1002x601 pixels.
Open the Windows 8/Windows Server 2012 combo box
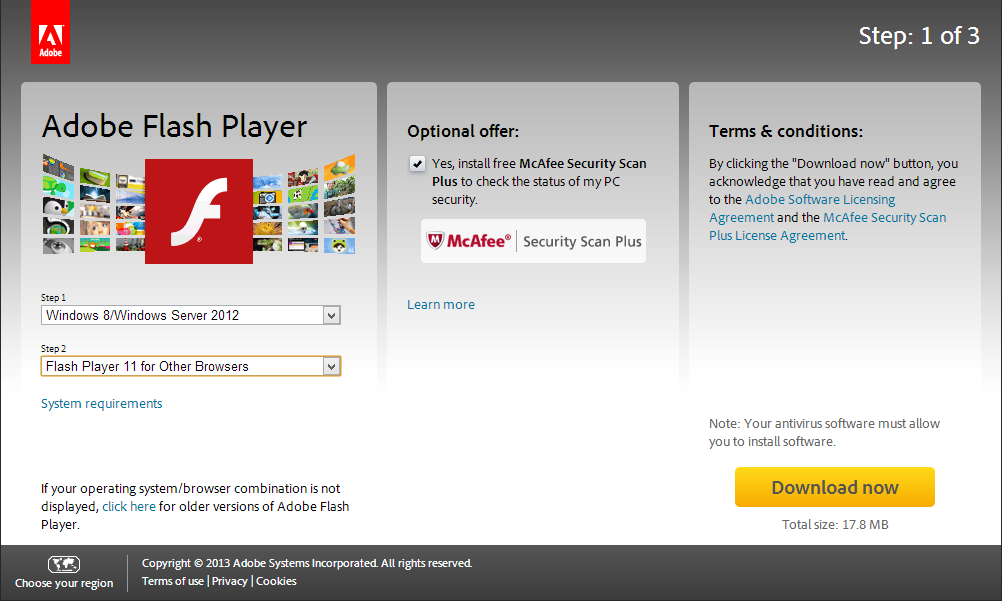tap(191, 315)
